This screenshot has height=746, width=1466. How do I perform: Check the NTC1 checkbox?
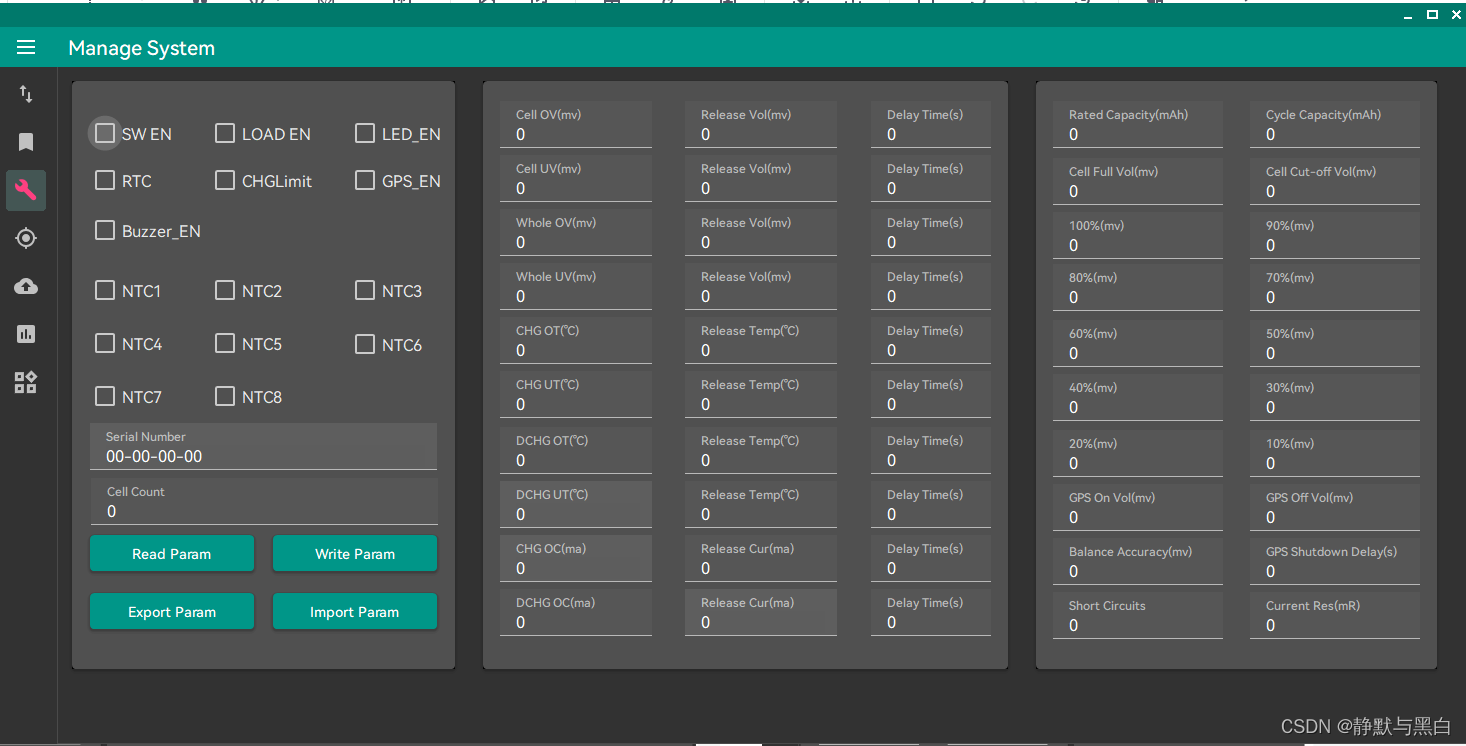click(x=105, y=290)
